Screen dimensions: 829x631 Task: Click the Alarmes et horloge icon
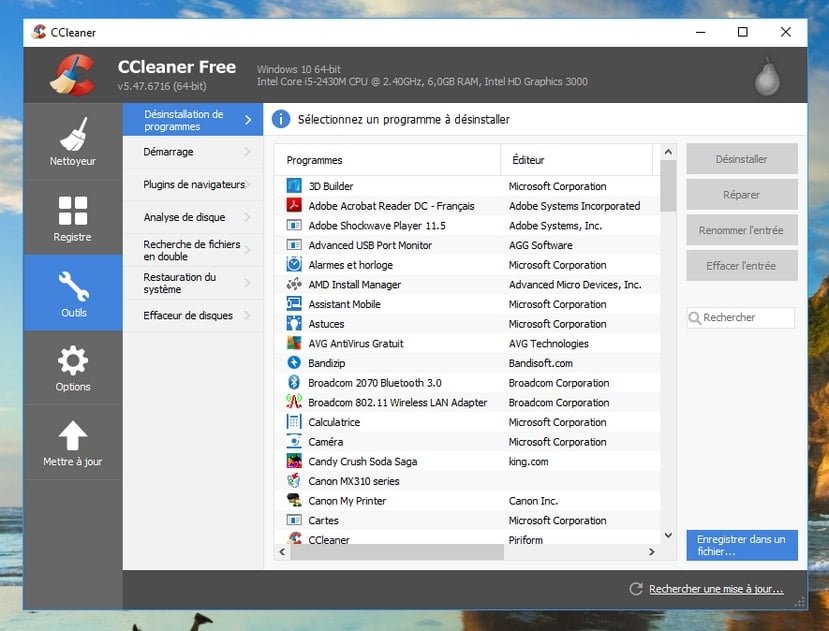pos(294,264)
